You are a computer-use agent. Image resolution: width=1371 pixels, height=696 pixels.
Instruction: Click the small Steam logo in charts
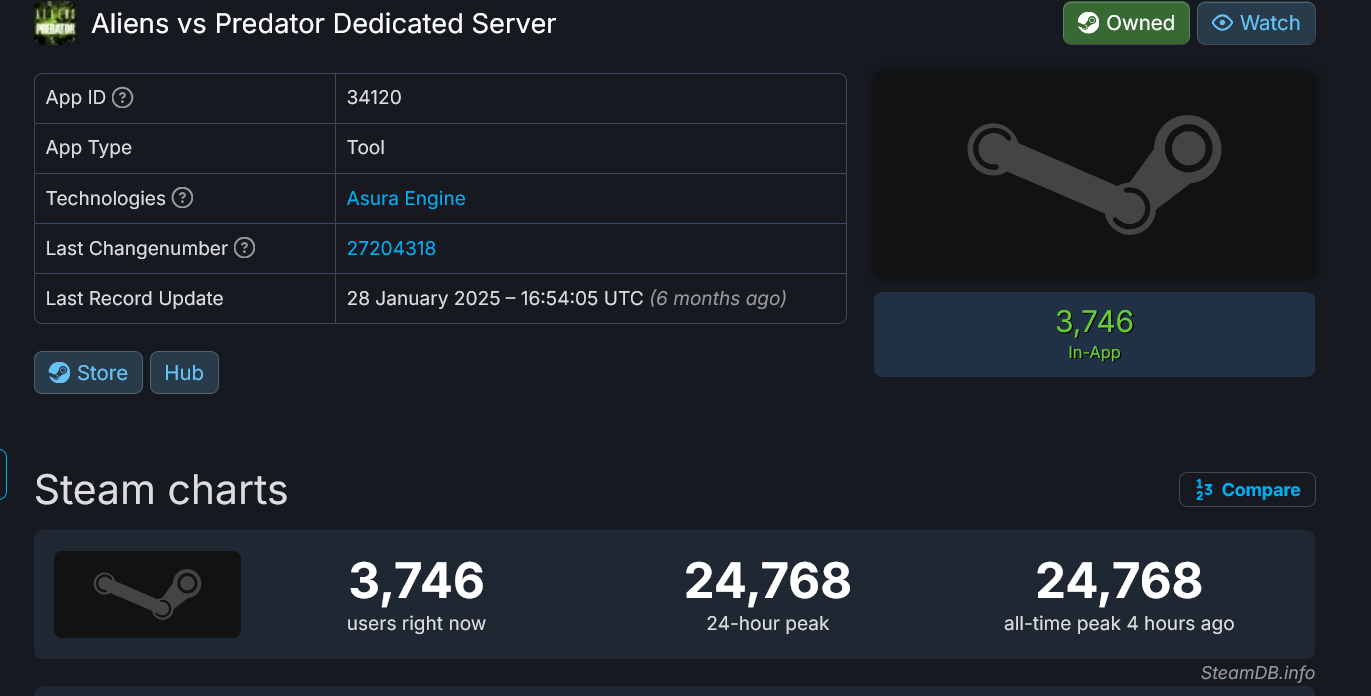(147, 594)
